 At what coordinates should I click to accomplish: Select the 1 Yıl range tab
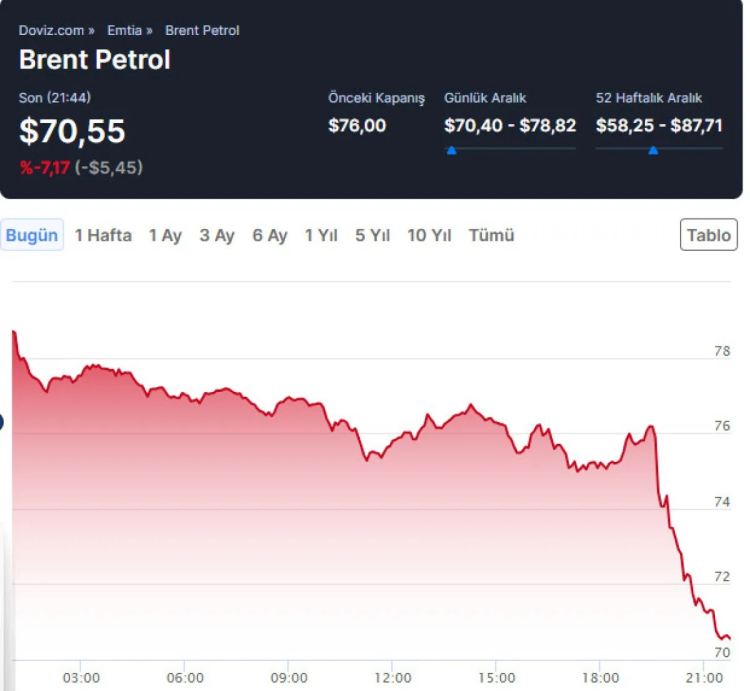(321, 235)
